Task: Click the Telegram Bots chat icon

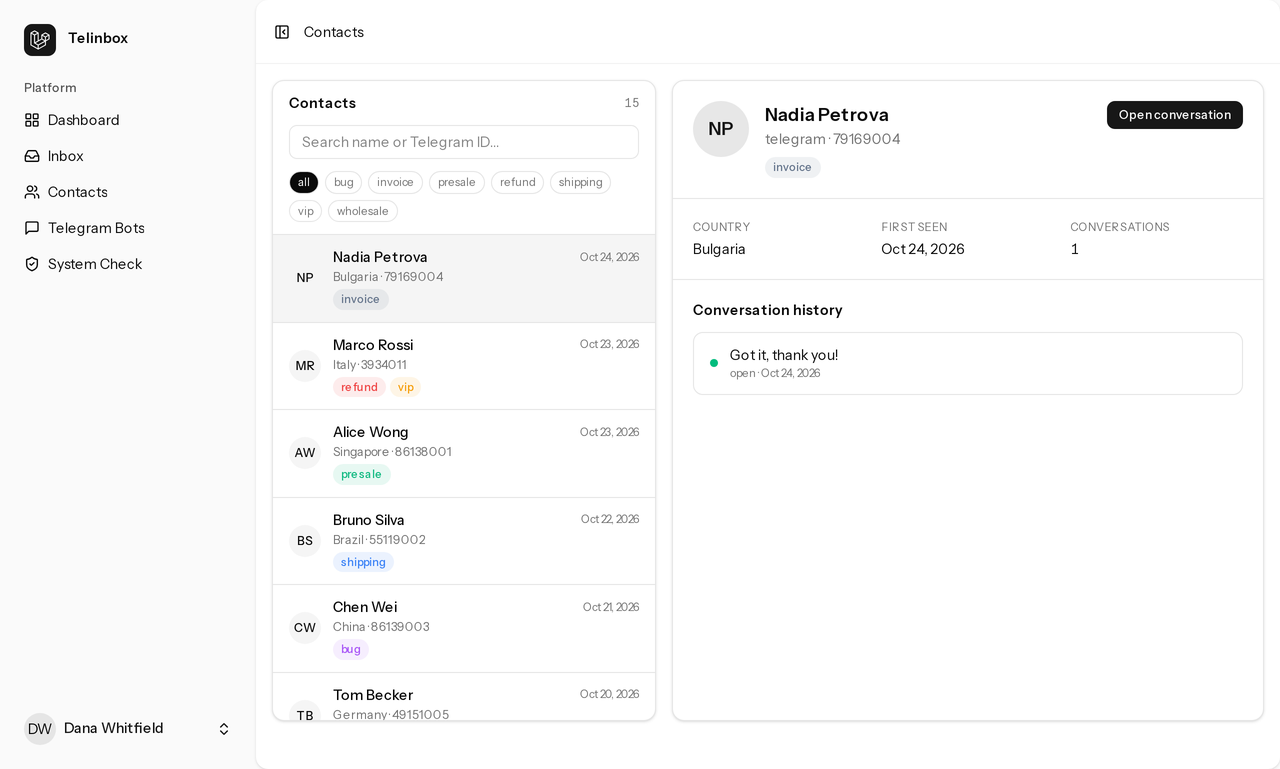Action: pyautogui.click(x=32, y=228)
